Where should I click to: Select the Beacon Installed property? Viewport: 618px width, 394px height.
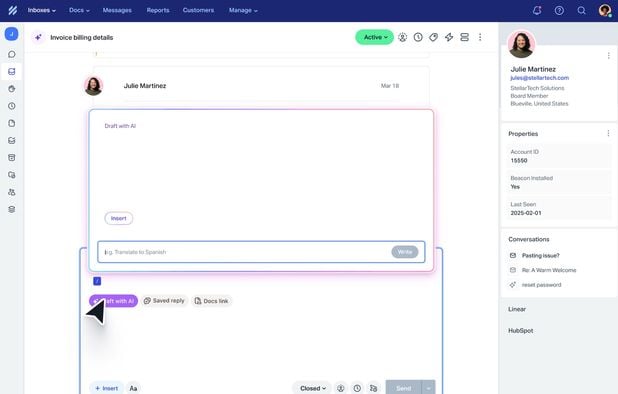pyautogui.click(x=558, y=182)
